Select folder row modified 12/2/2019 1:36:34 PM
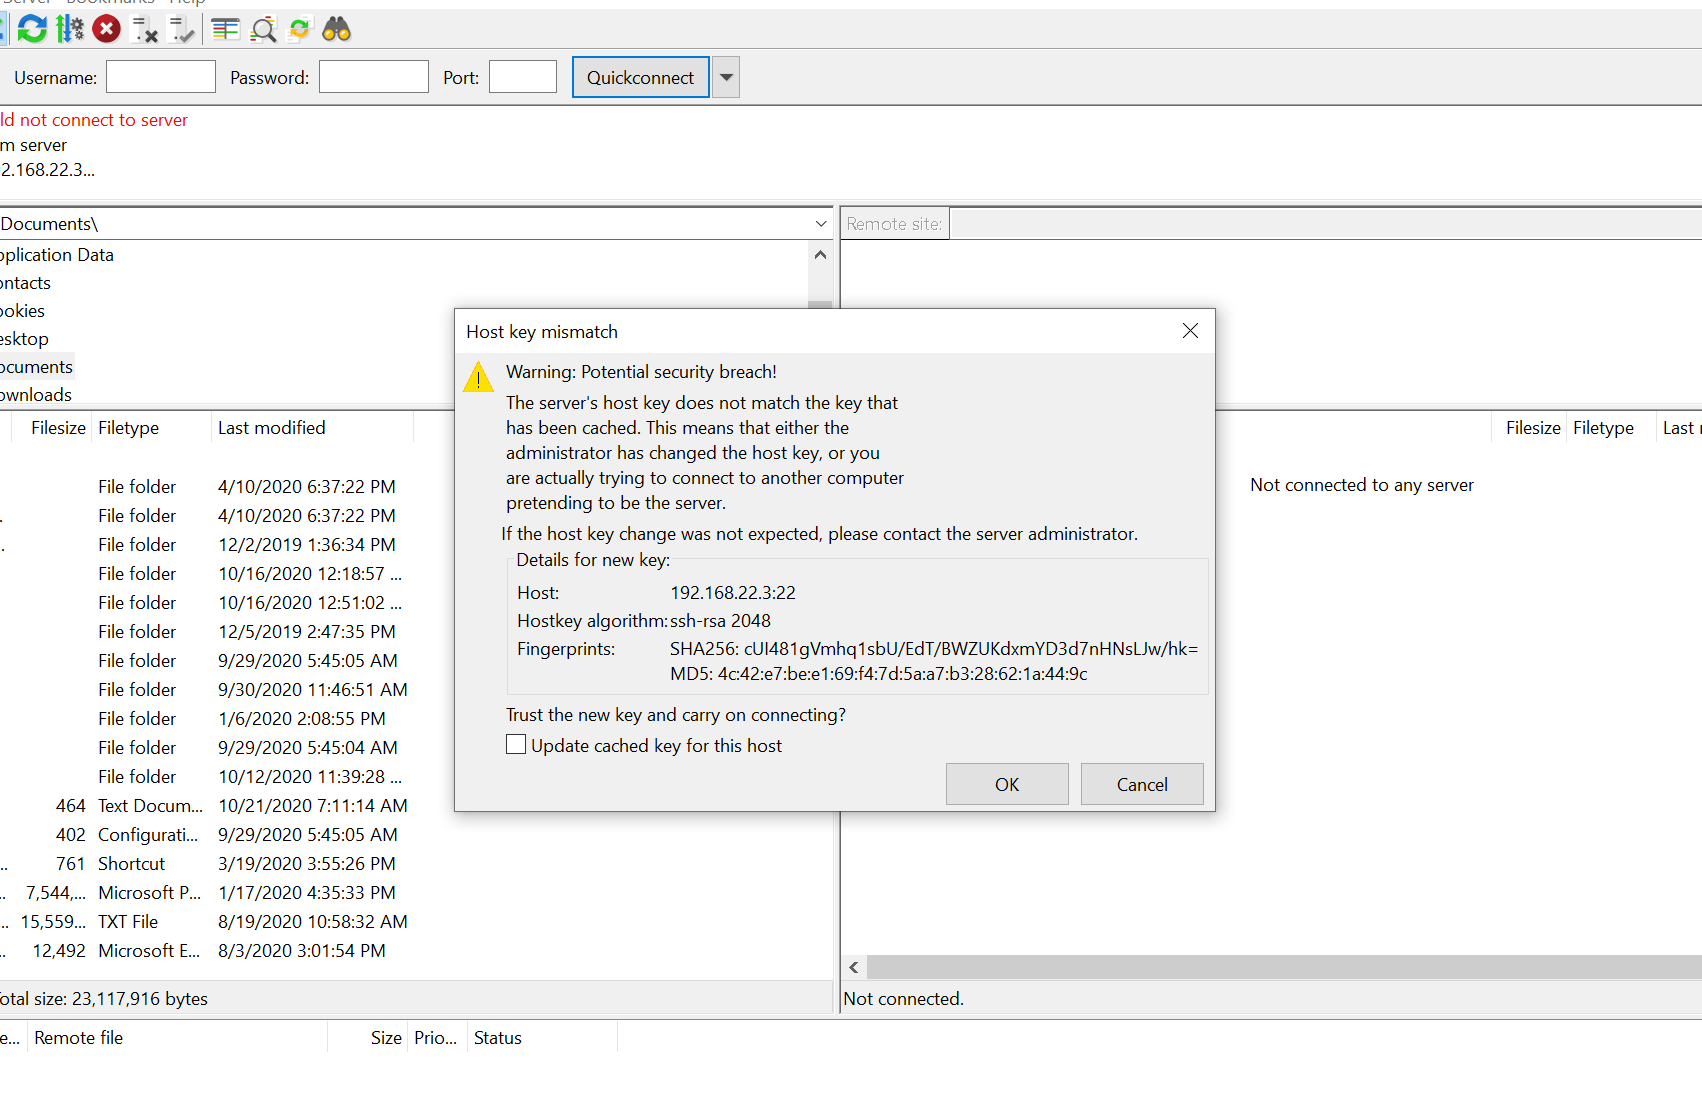This screenshot has height=1107, width=1702. 205,545
